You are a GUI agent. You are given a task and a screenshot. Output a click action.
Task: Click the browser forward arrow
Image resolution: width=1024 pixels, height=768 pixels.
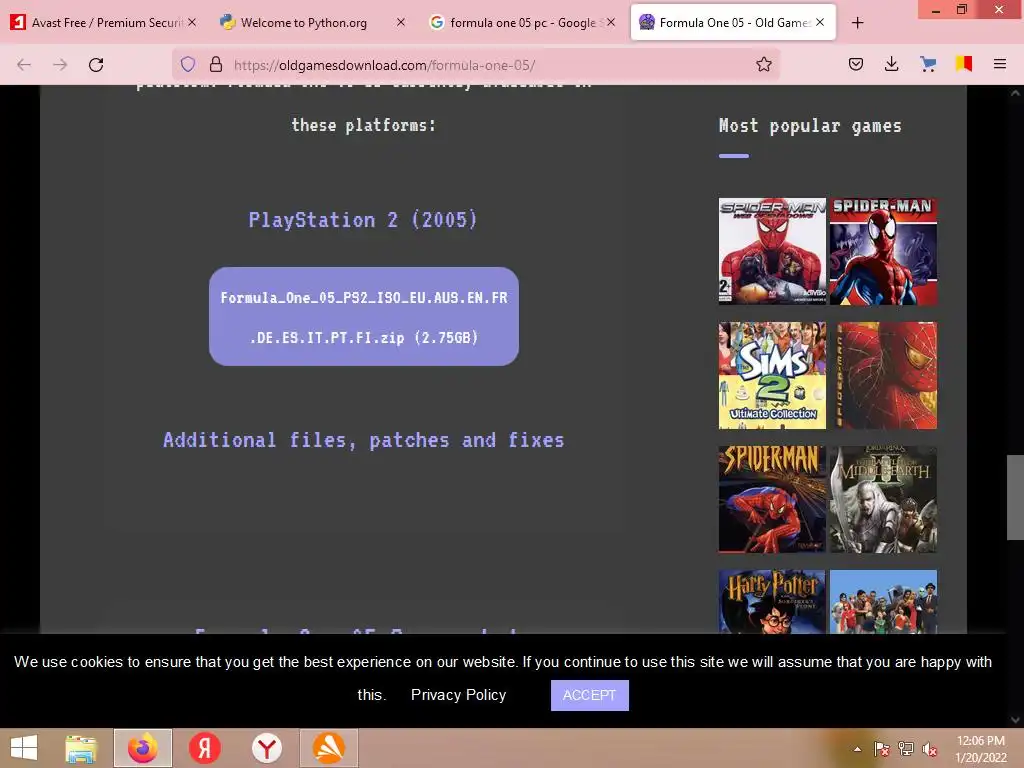click(x=60, y=65)
